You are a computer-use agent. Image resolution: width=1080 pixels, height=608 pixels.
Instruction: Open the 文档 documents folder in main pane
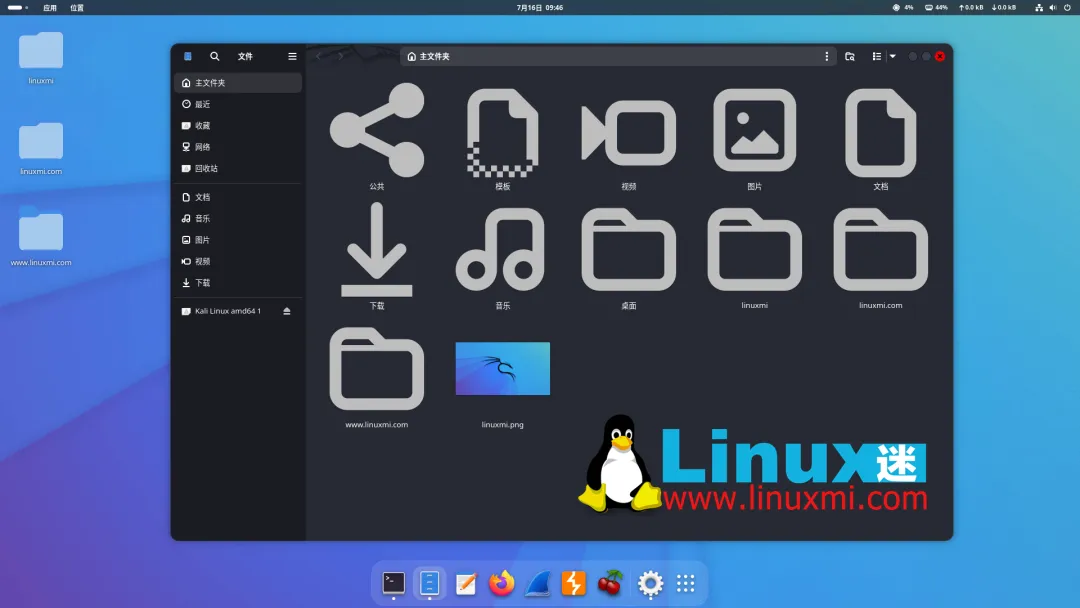point(881,132)
